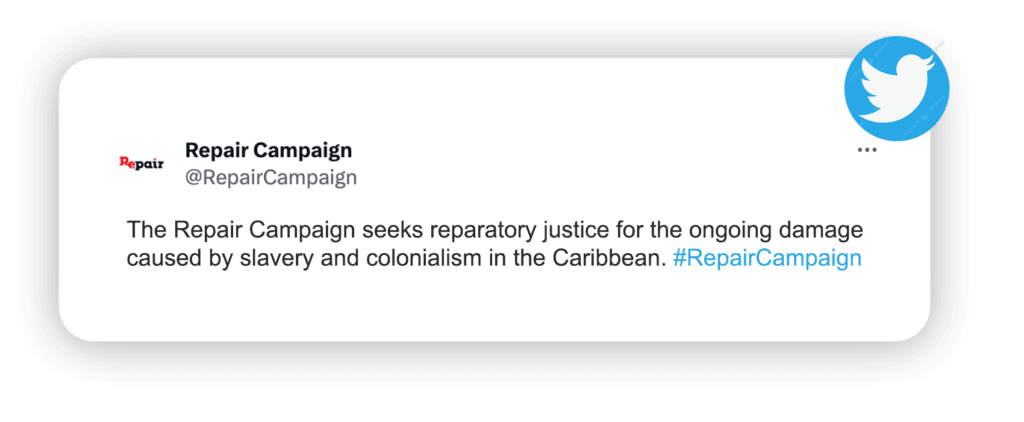Click 'The Repair Campaign' at tweet start

[x=241, y=230]
